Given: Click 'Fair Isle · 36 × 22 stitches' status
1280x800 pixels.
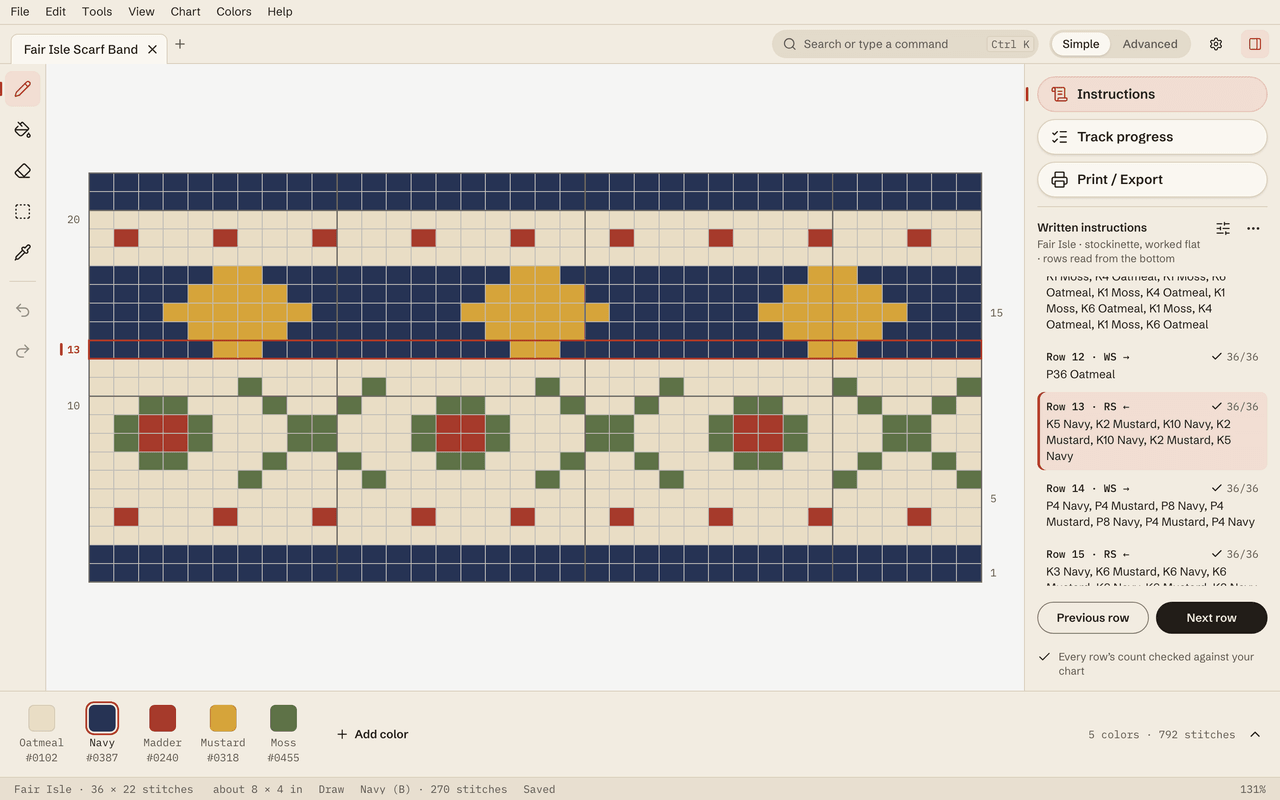Looking at the screenshot, I should 103,789.
